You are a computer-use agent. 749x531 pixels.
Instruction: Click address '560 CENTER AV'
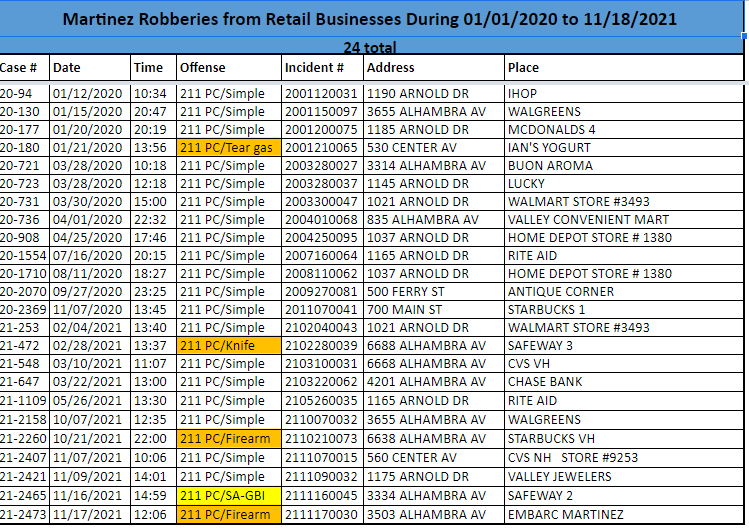tap(434, 457)
